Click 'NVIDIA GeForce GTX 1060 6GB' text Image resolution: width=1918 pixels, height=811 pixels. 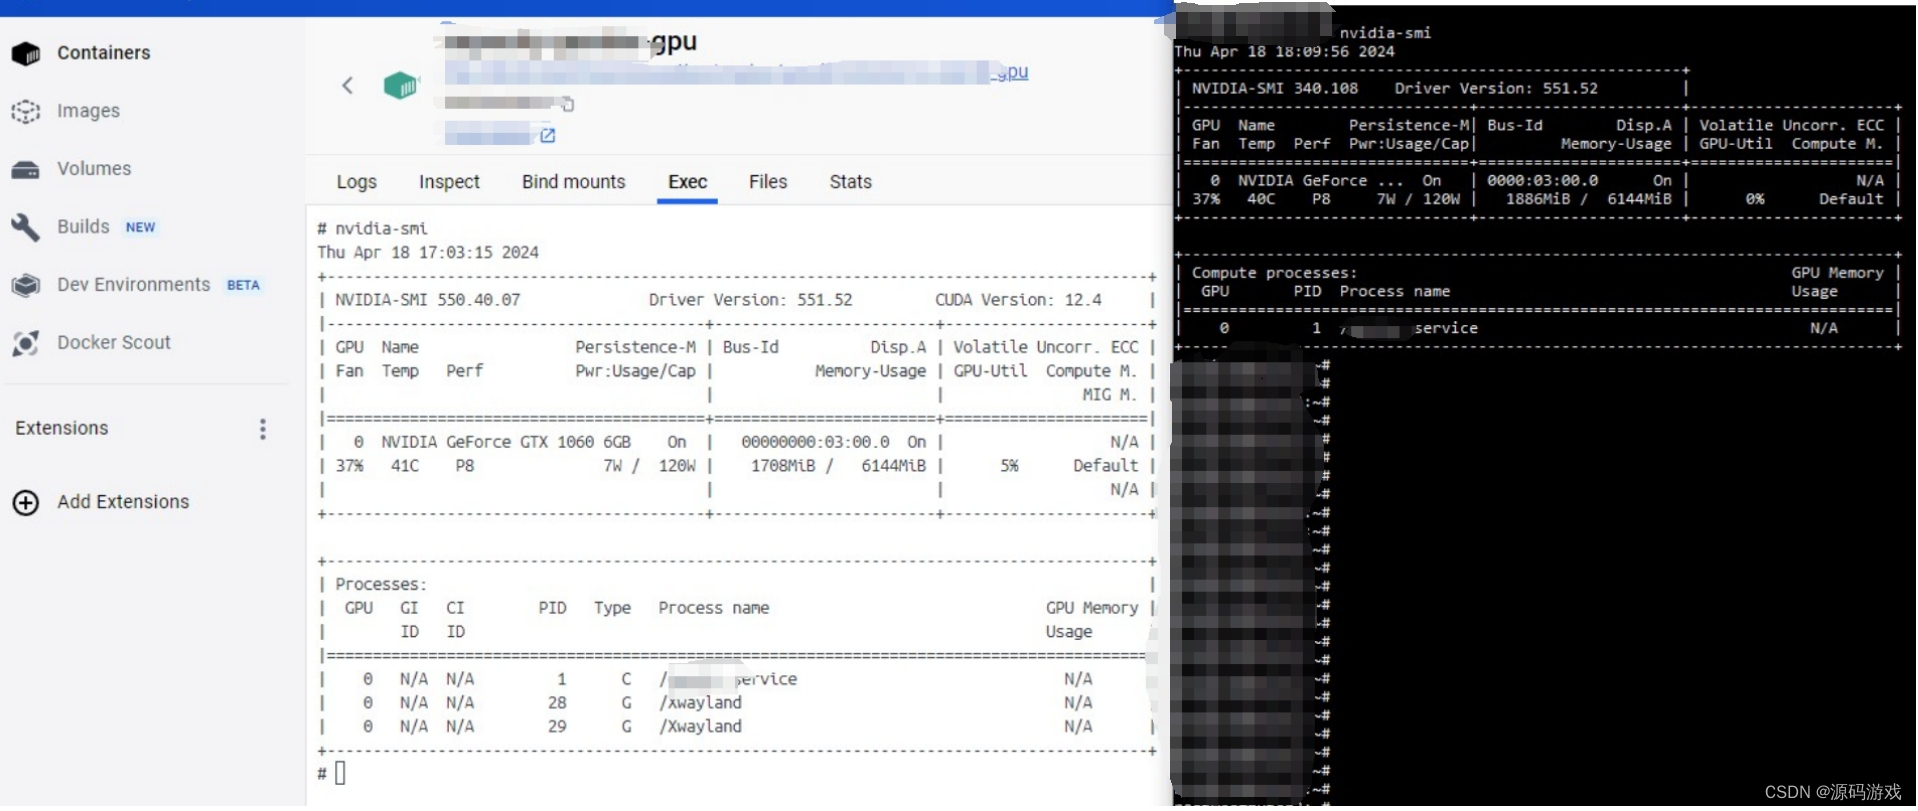point(506,442)
